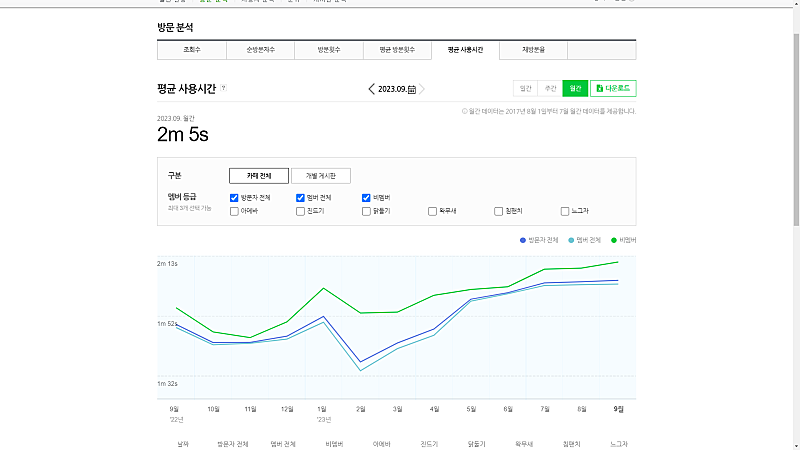The width and height of the screenshot is (800, 450).
Task: Uncheck the 비멤버 checkbox
Action: pos(366,198)
